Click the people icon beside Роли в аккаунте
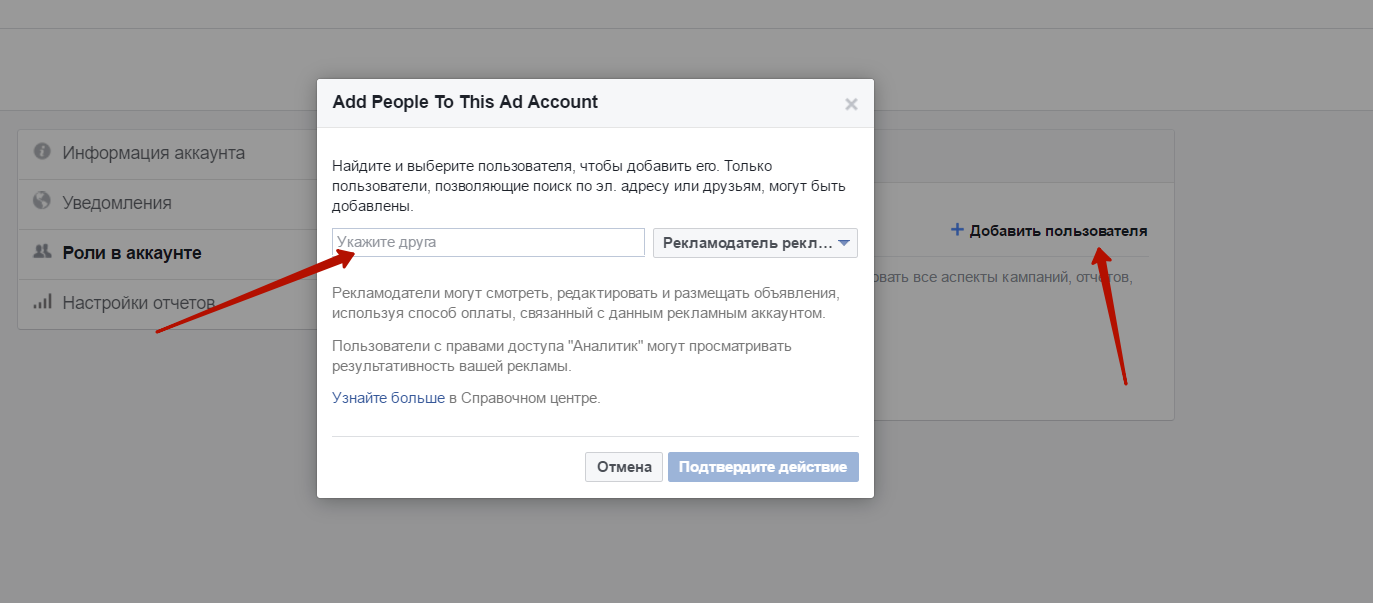Image resolution: width=1373 pixels, height=603 pixels. 42,252
